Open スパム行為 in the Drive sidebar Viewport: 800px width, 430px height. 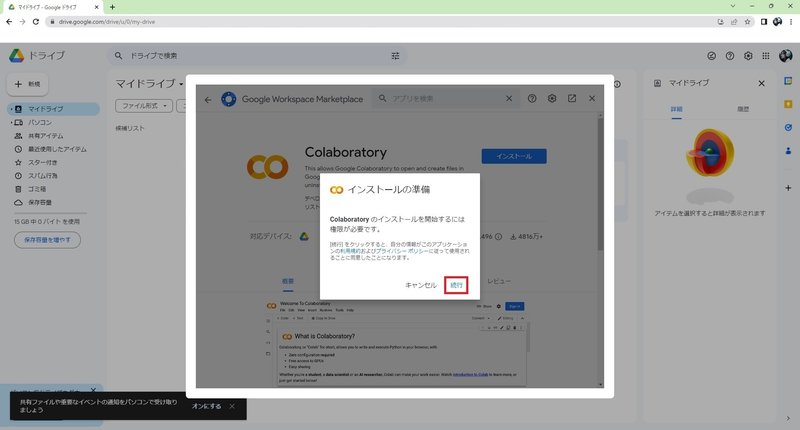[x=42, y=175]
